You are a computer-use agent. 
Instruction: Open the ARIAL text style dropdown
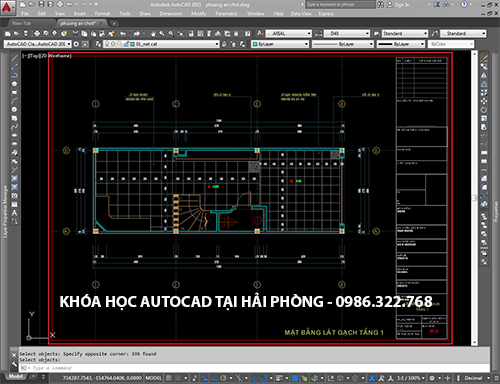click(289, 34)
